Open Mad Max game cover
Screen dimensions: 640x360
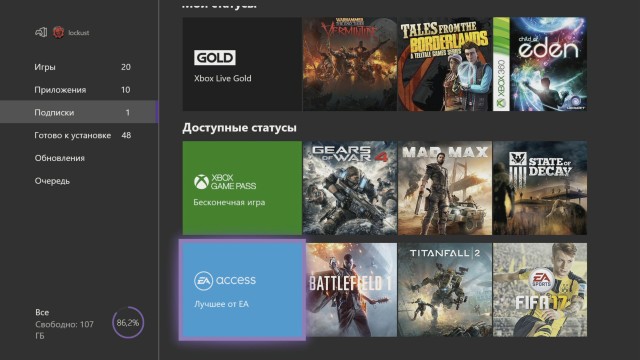point(445,188)
